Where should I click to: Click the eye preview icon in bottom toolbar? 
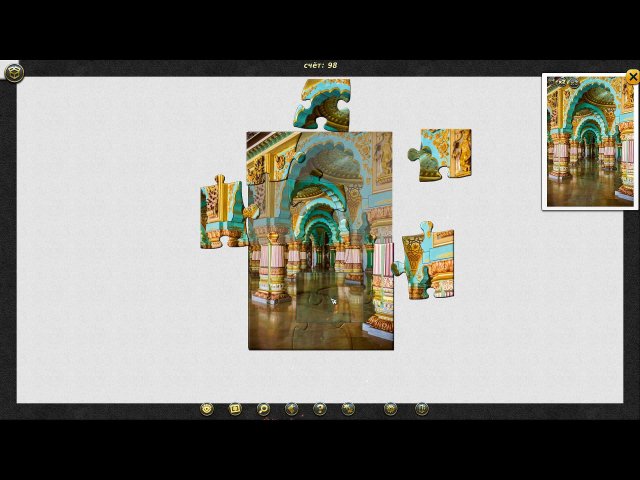(207, 409)
